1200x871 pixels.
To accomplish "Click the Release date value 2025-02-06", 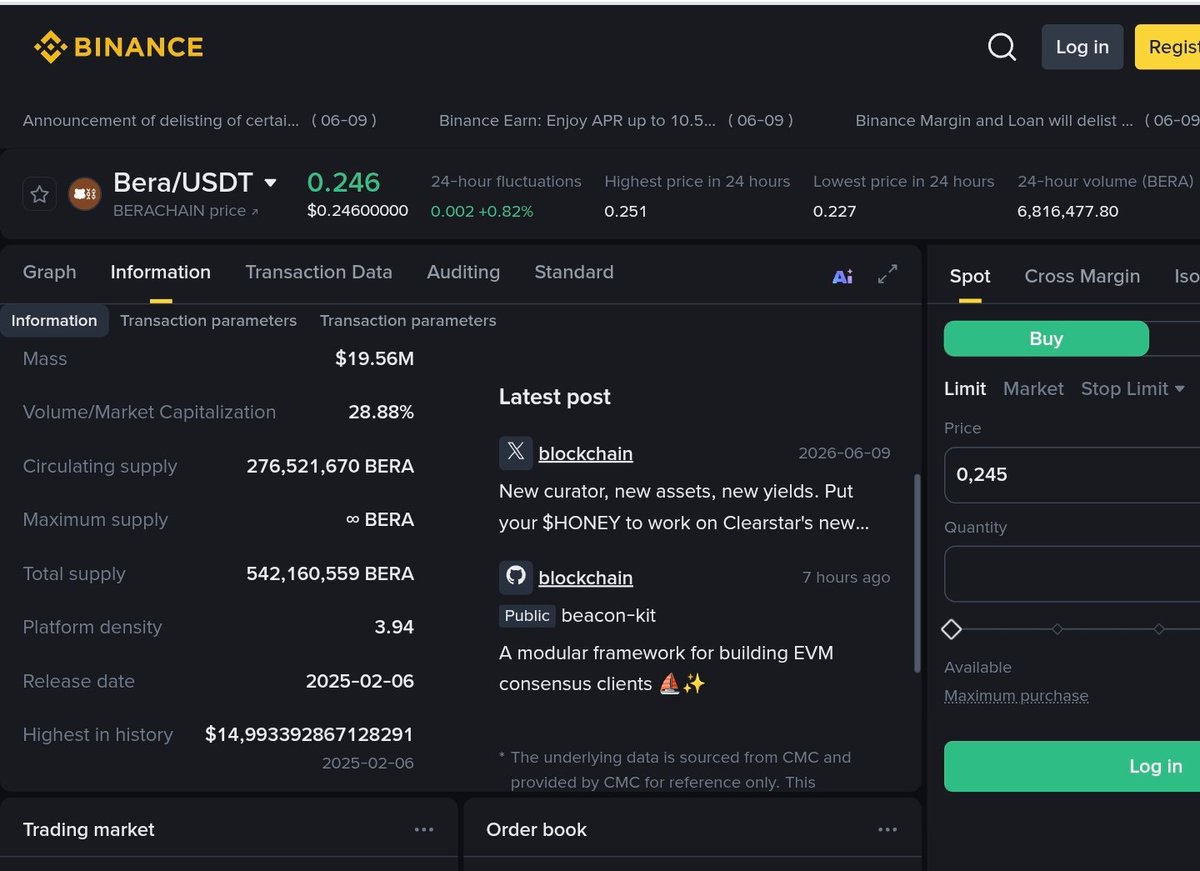I will 360,681.
